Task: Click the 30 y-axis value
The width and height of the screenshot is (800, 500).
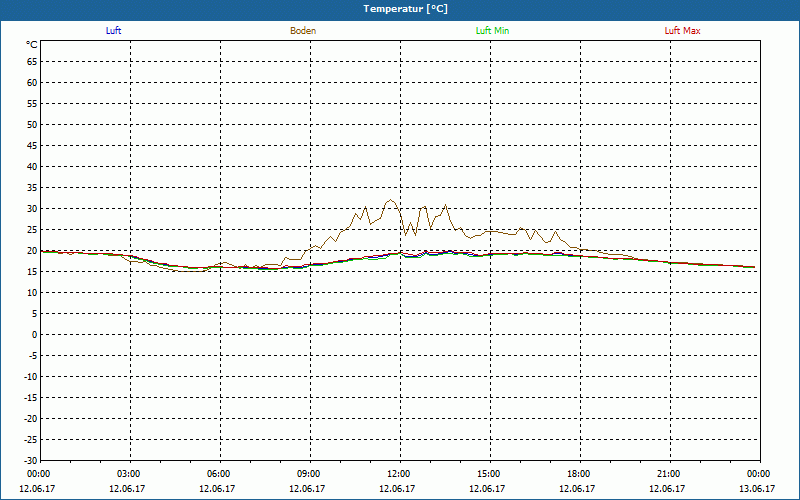Action: pyautogui.click(x=32, y=209)
